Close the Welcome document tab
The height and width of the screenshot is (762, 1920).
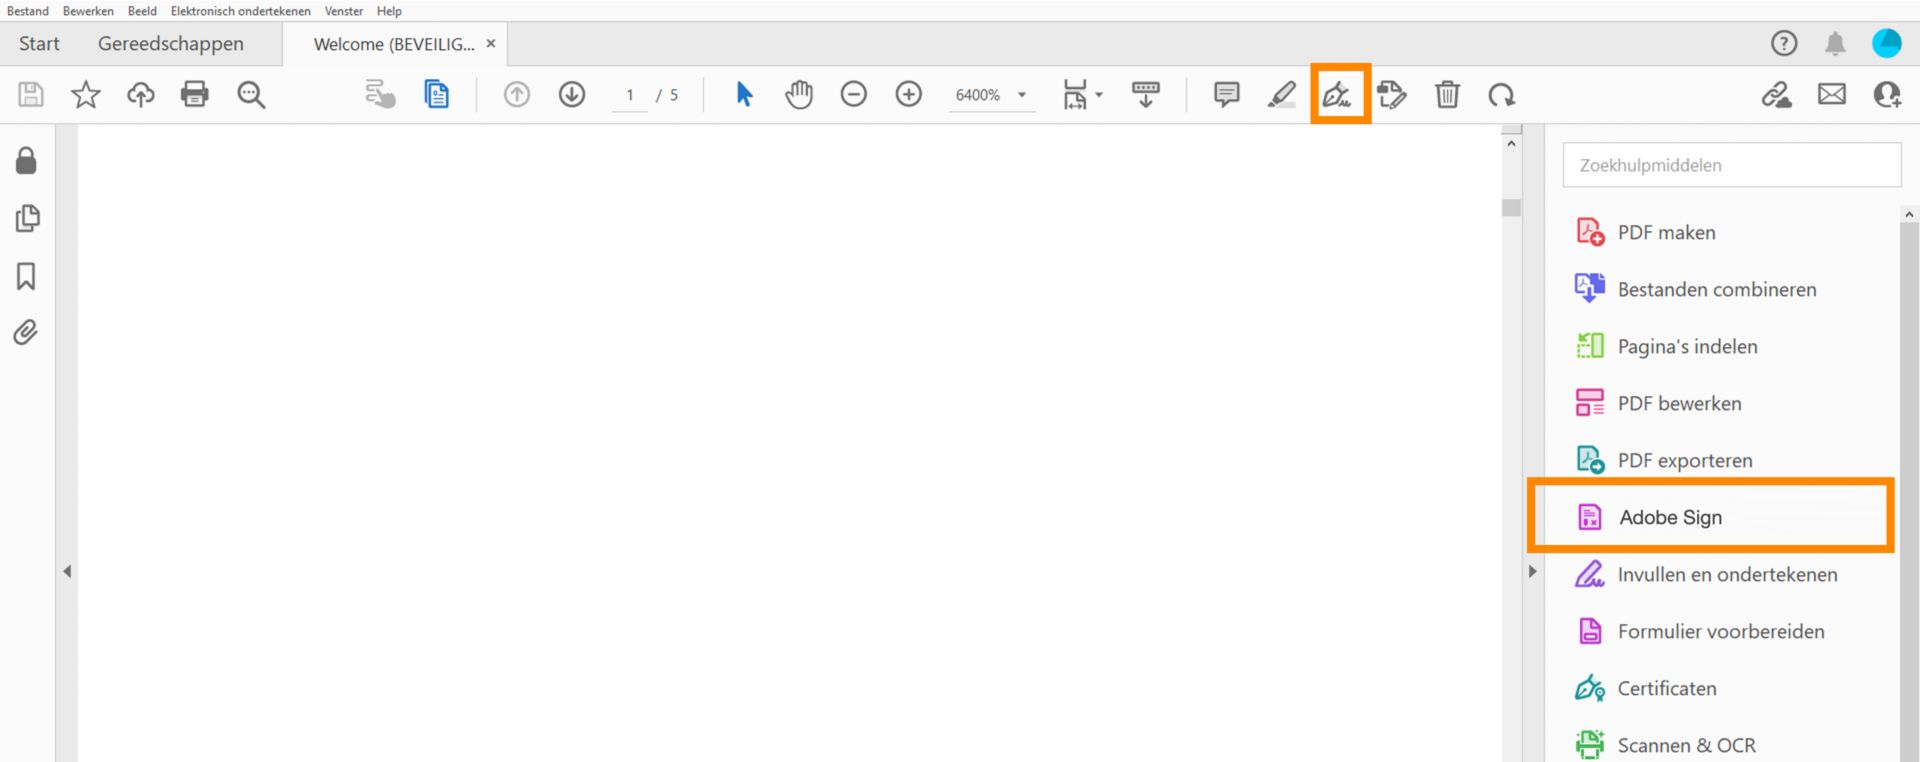pos(491,44)
